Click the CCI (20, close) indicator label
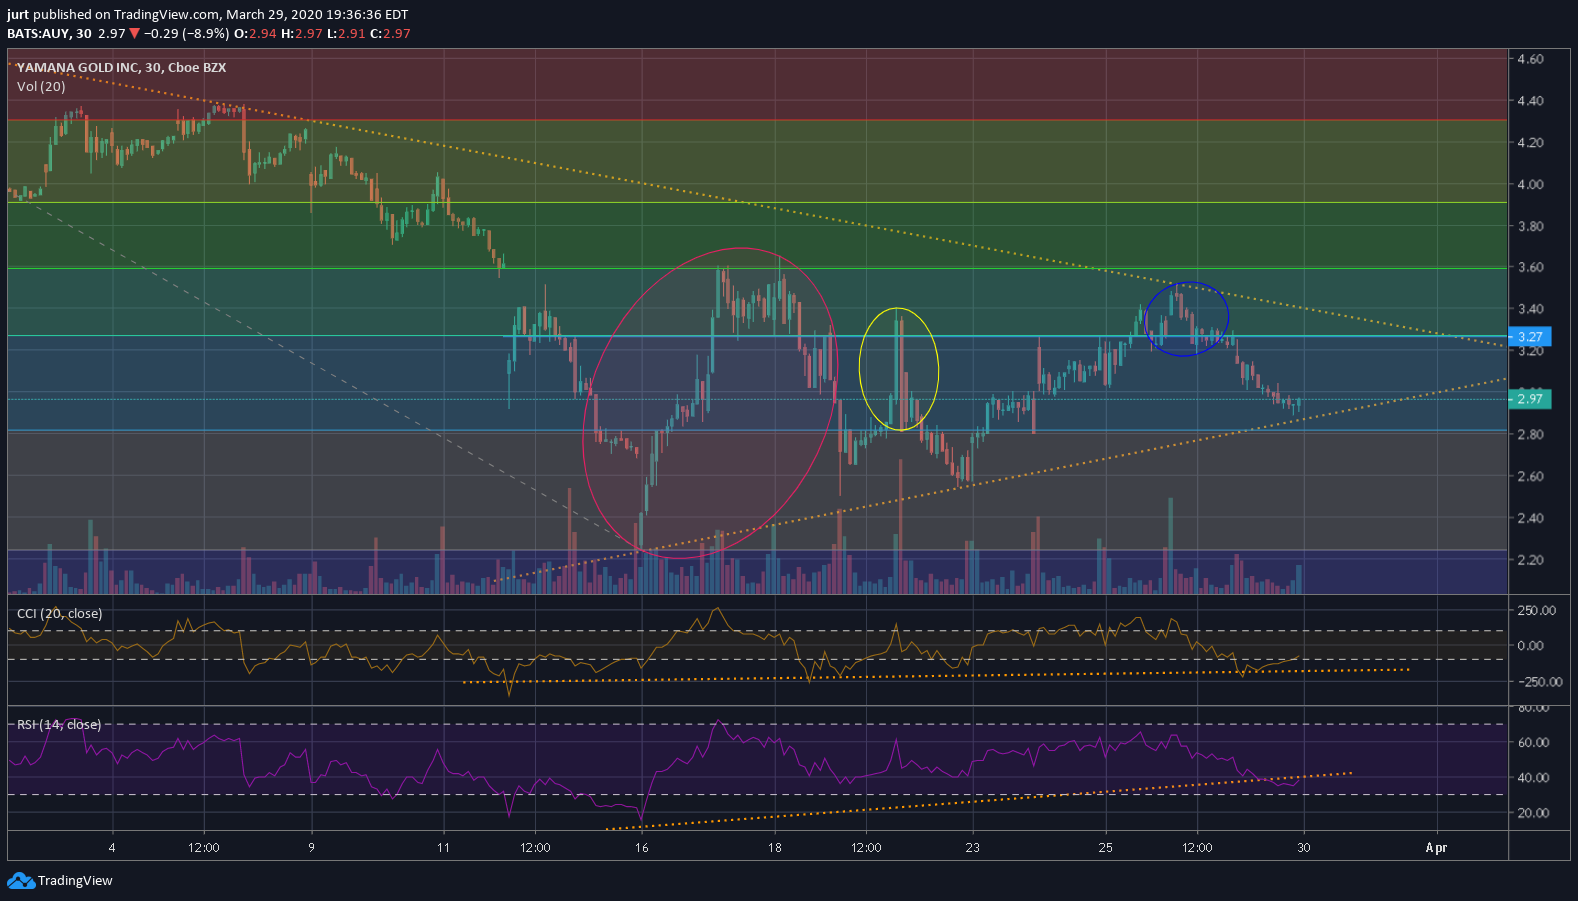This screenshot has width=1578, height=901. (59, 614)
